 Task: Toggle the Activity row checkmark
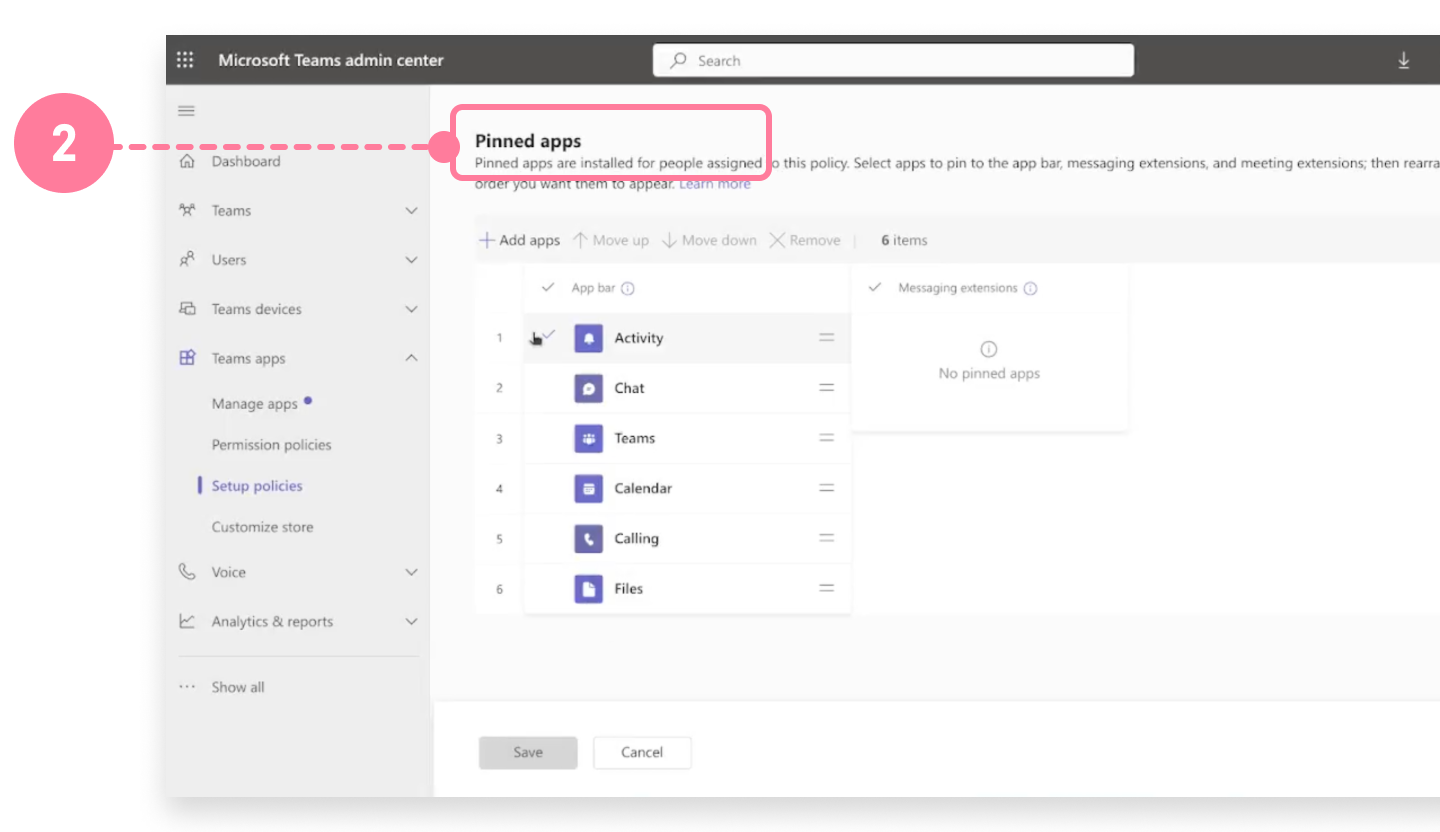(x=548, y=335)
